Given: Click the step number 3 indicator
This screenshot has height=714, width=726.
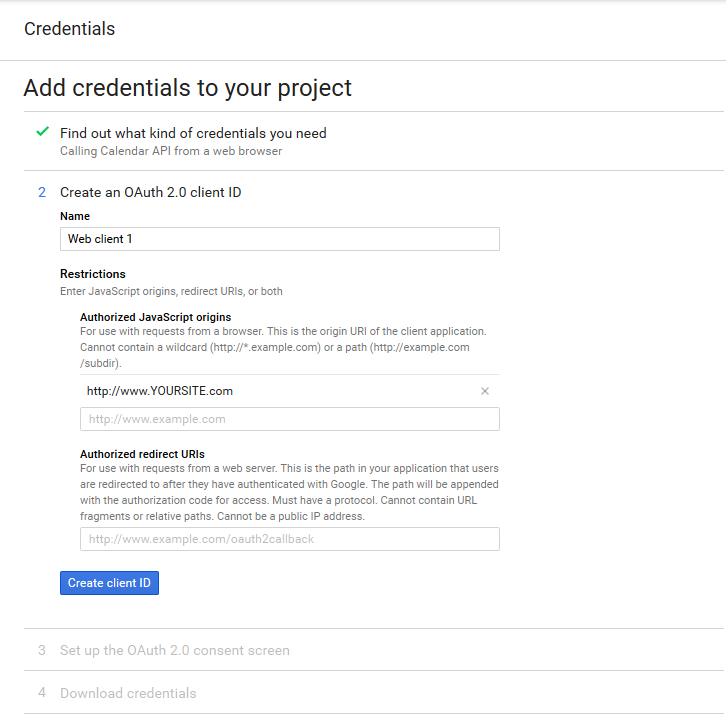Looking at the screenshot, I should point(42,650).
